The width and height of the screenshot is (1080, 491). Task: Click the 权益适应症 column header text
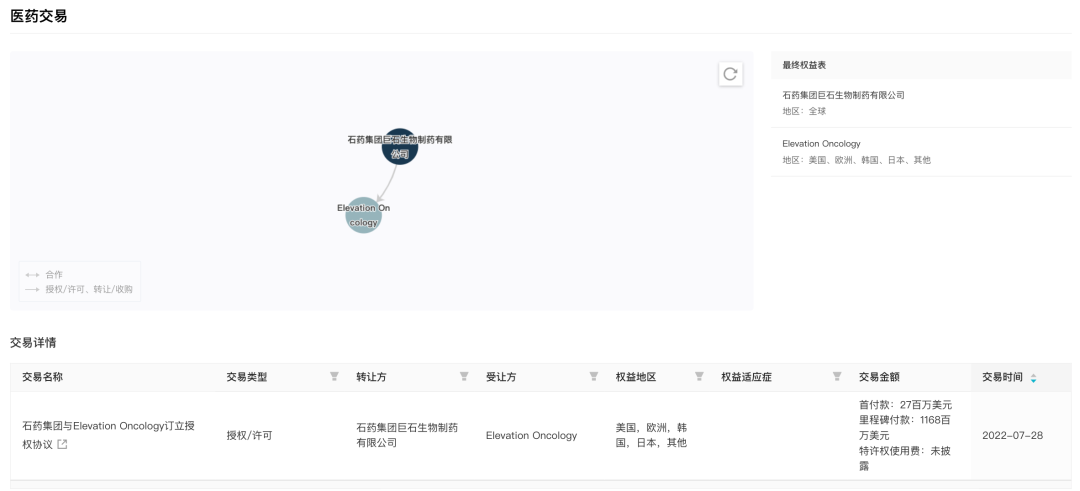tap(747, 377)
